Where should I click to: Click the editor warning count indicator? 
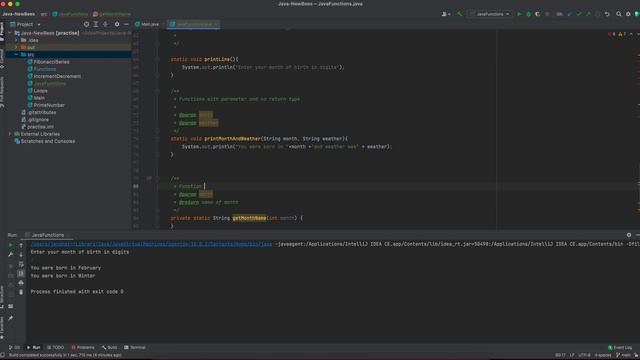pos(622,34)
